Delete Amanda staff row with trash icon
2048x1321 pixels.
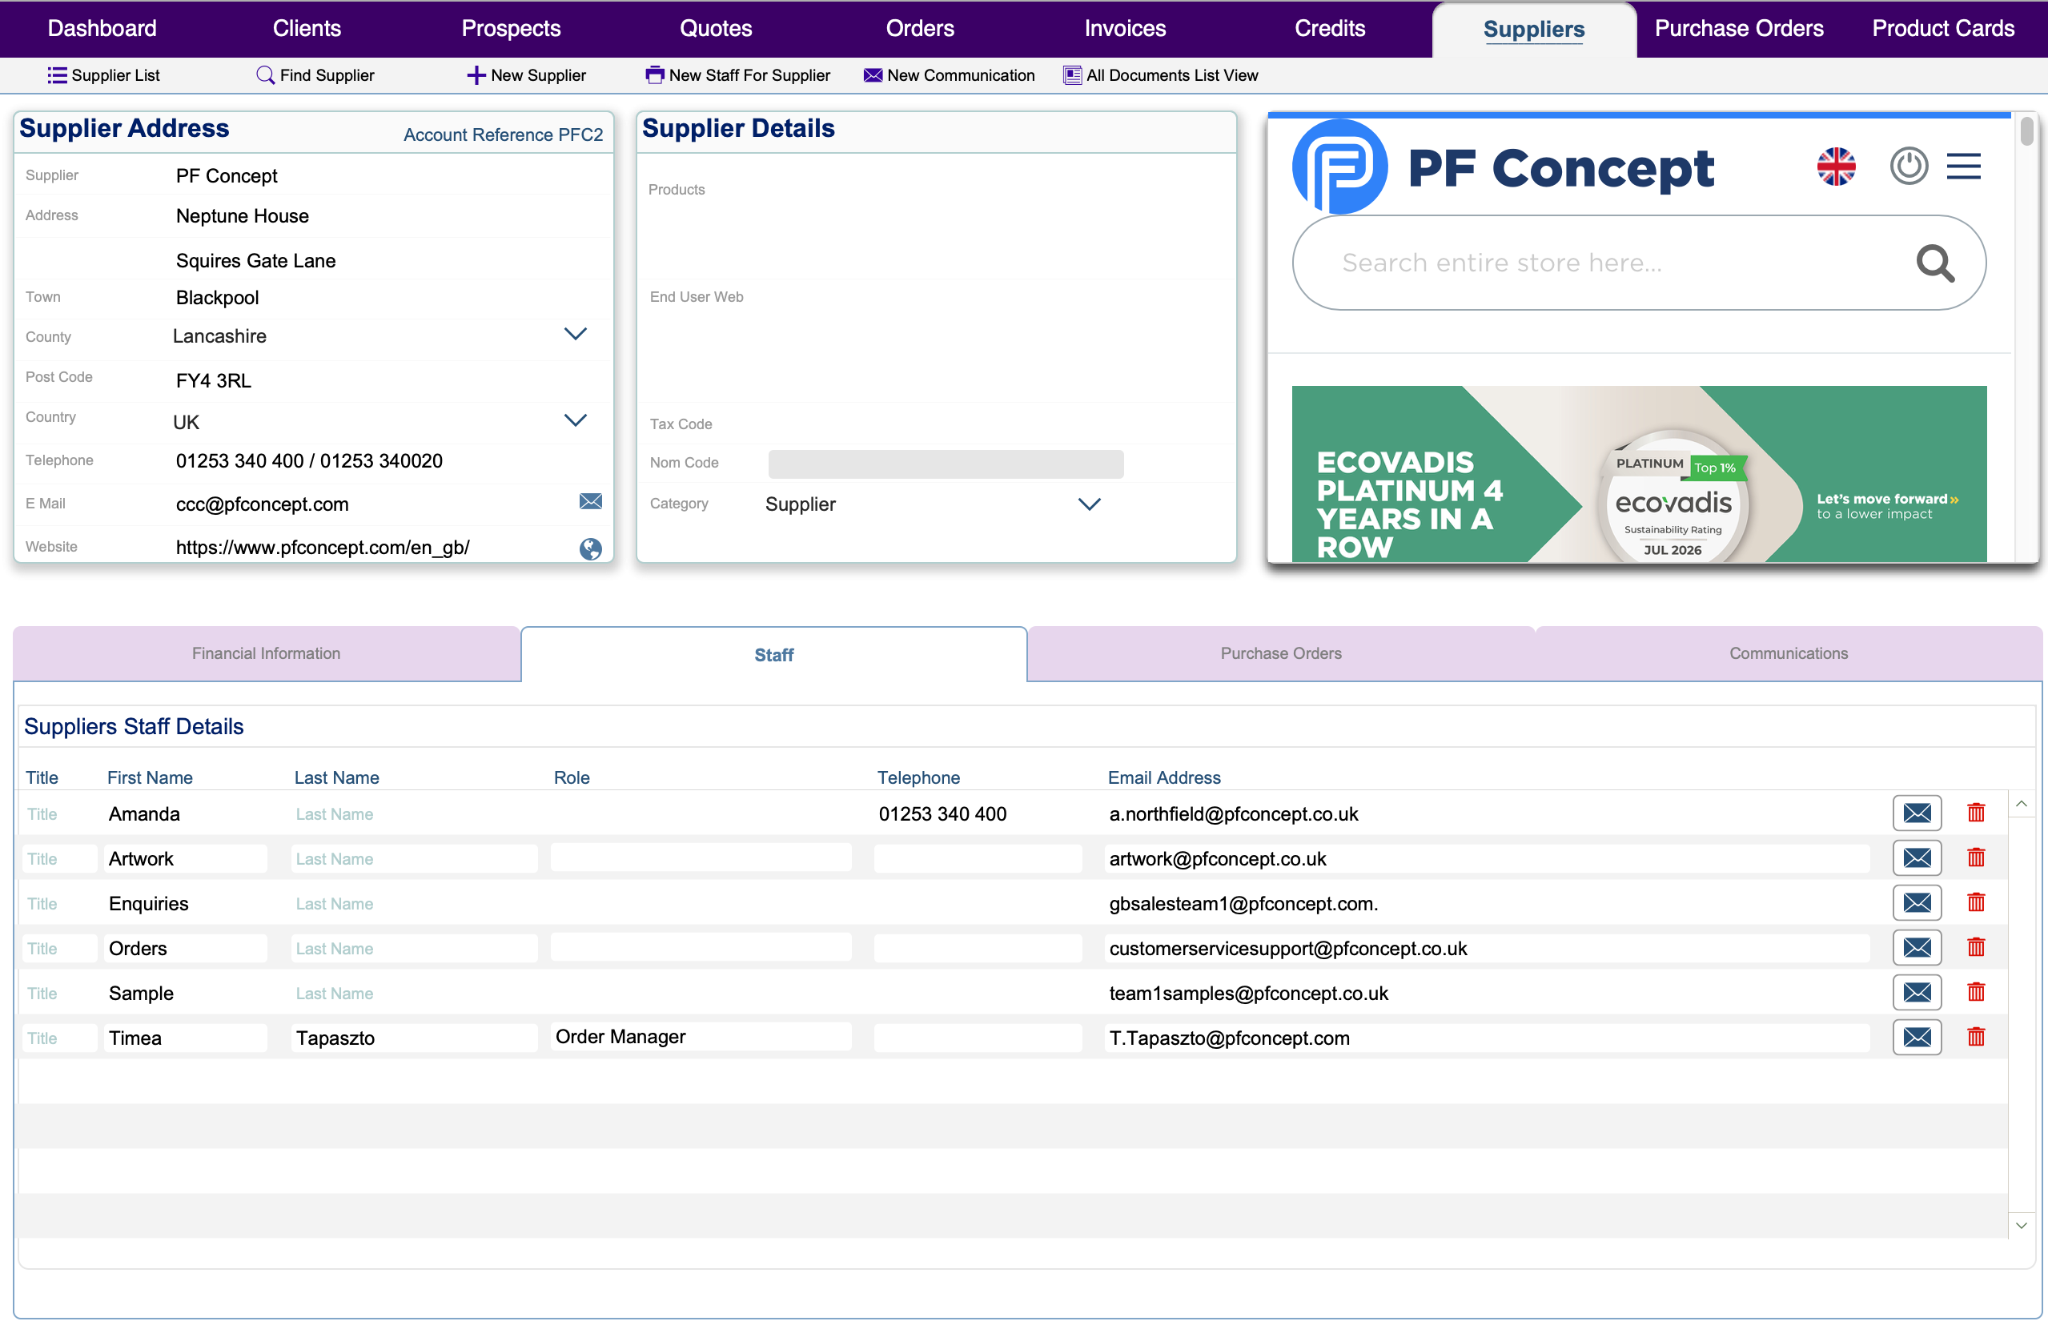1976,812
